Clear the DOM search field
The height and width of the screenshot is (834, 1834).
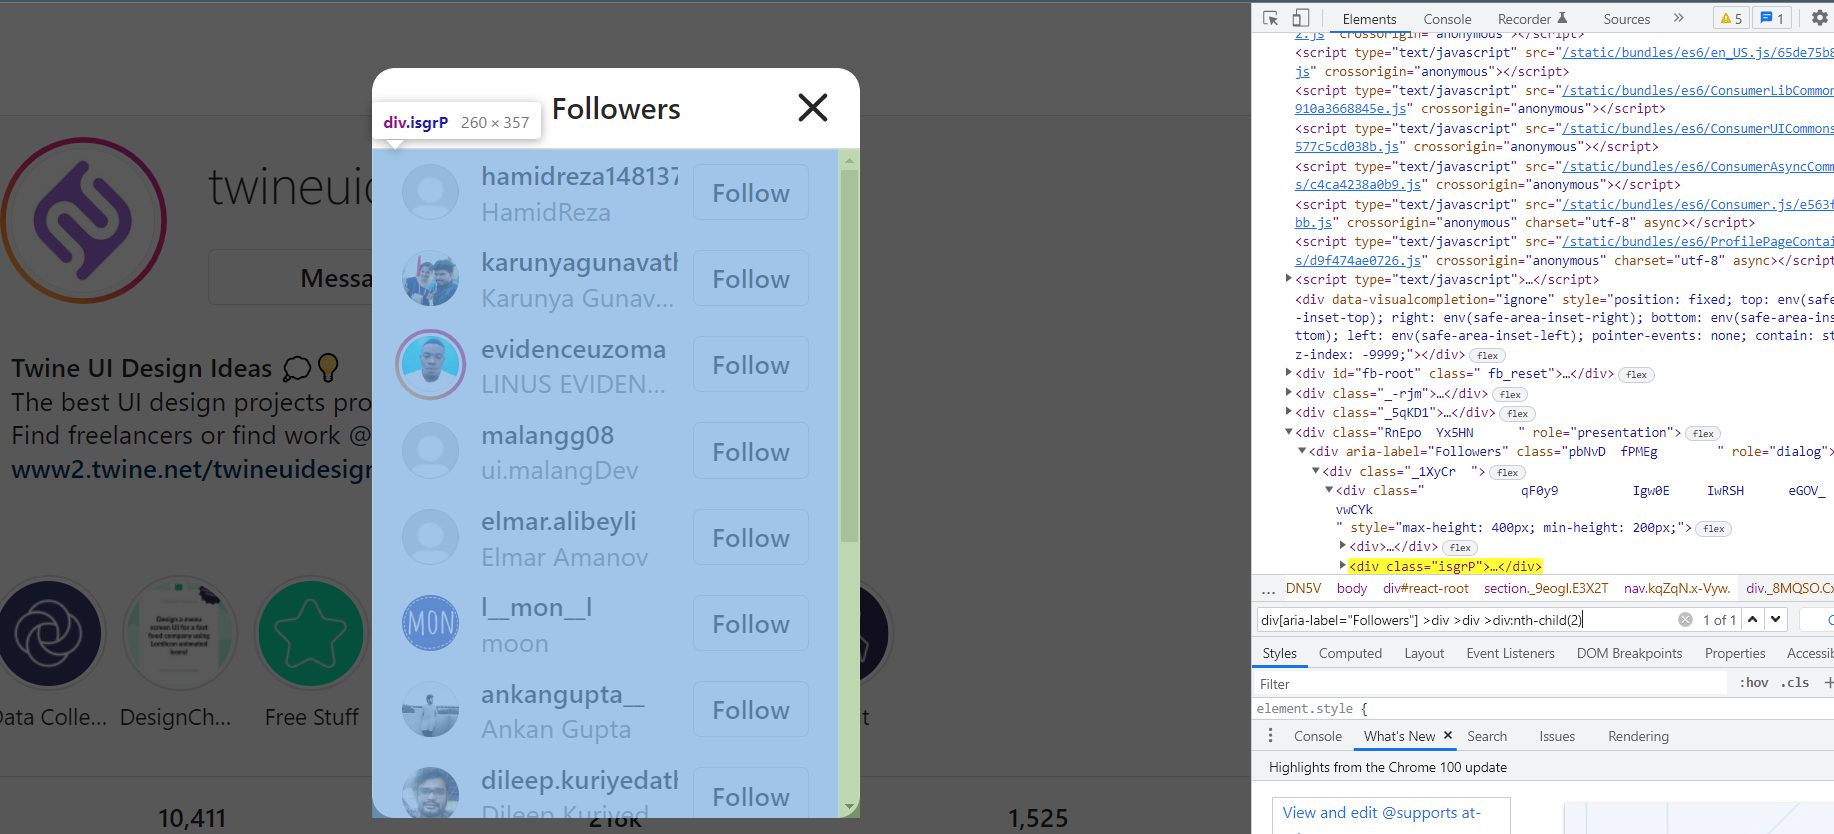click(1685, 620)
